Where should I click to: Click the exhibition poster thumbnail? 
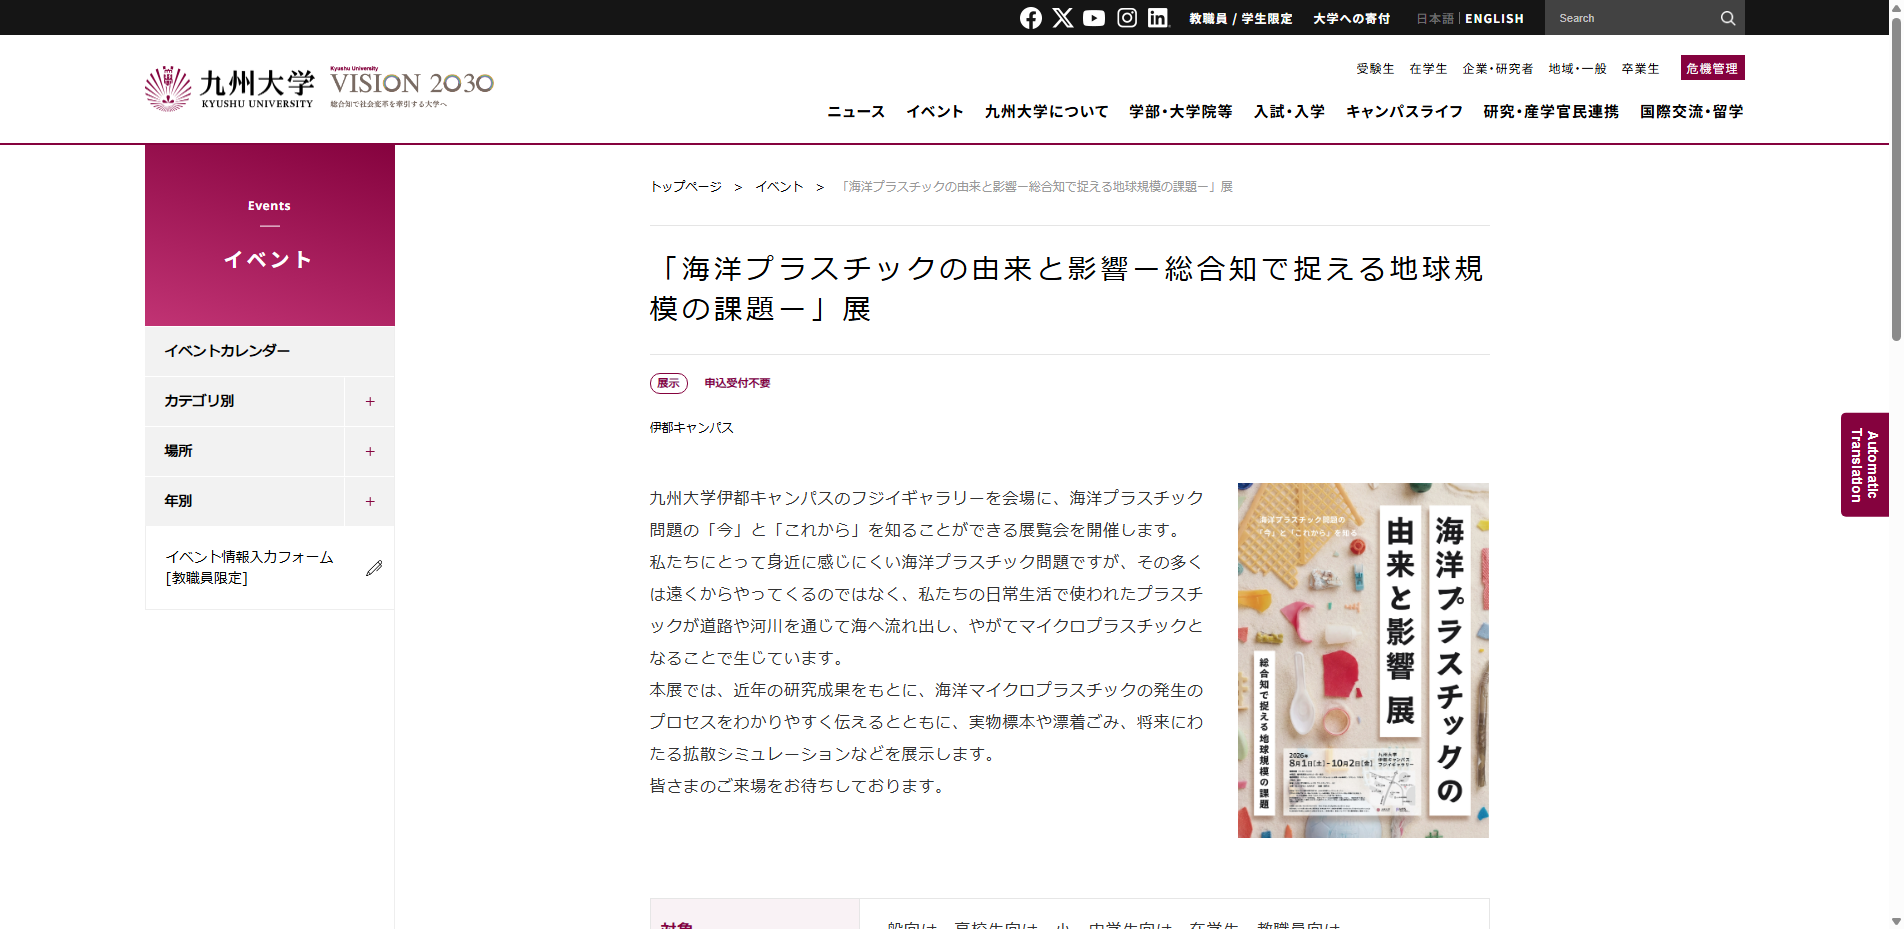point(1363,660)
